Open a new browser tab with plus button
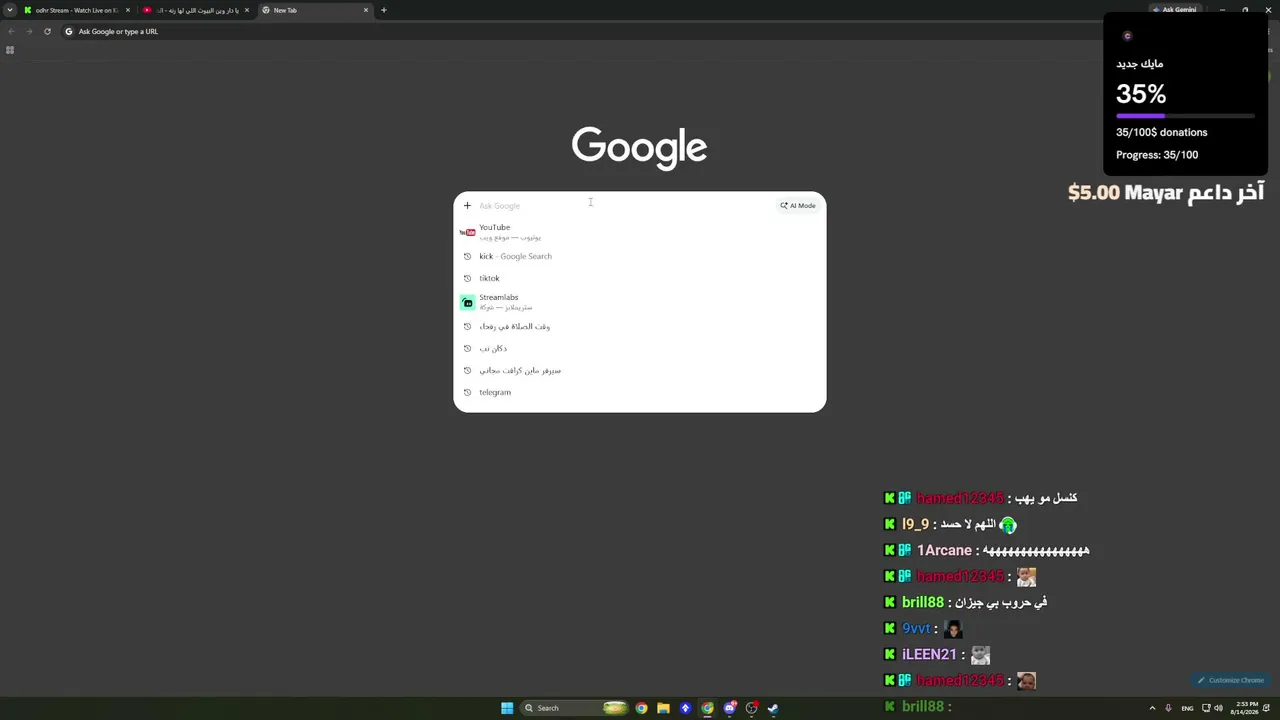Screen dimensions: 1280x720 384,10
